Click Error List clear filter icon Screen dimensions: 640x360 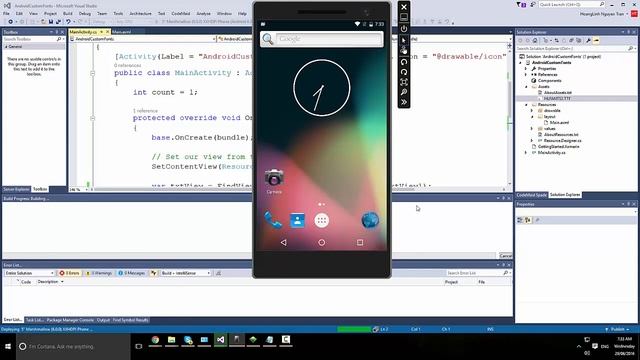pyautogui.click(x=218, y=273)
